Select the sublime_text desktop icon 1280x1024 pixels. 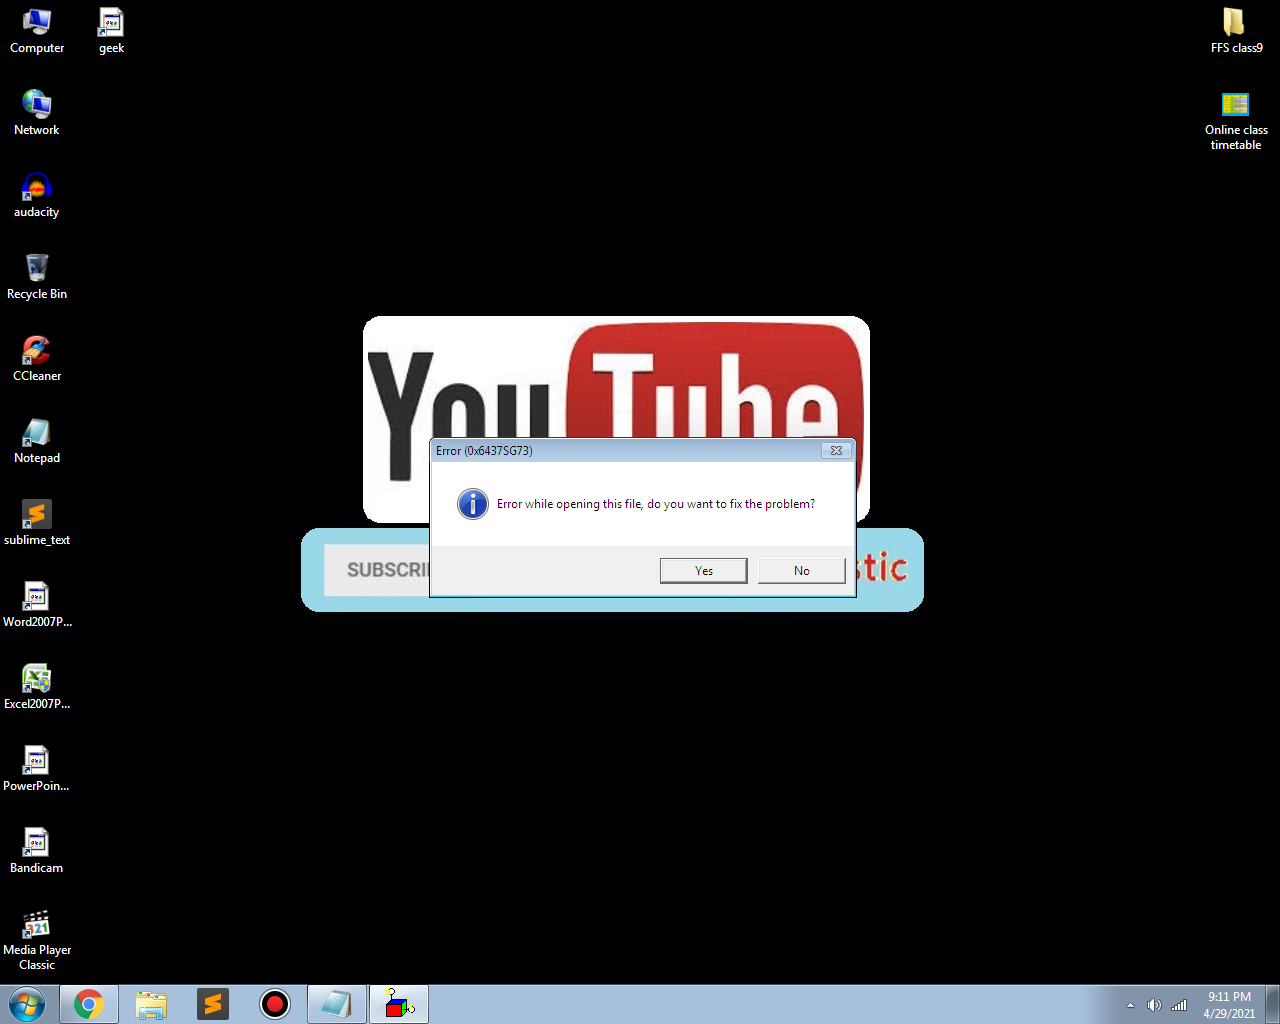[x=37, y=522]
